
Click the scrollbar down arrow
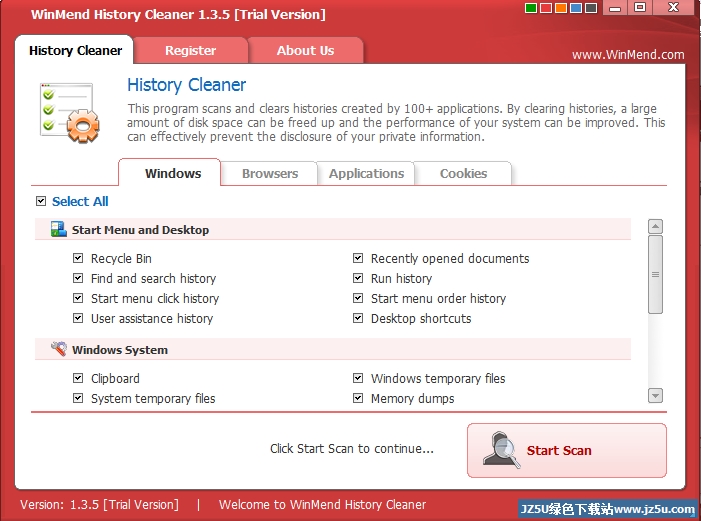point(655,395)
